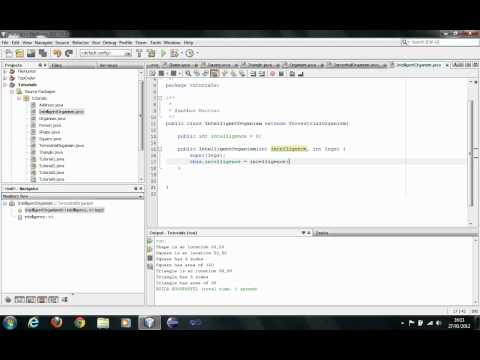
Task: Click the editor vertical scrollbar
Action: pyautogui.click(x=471, y=152)
